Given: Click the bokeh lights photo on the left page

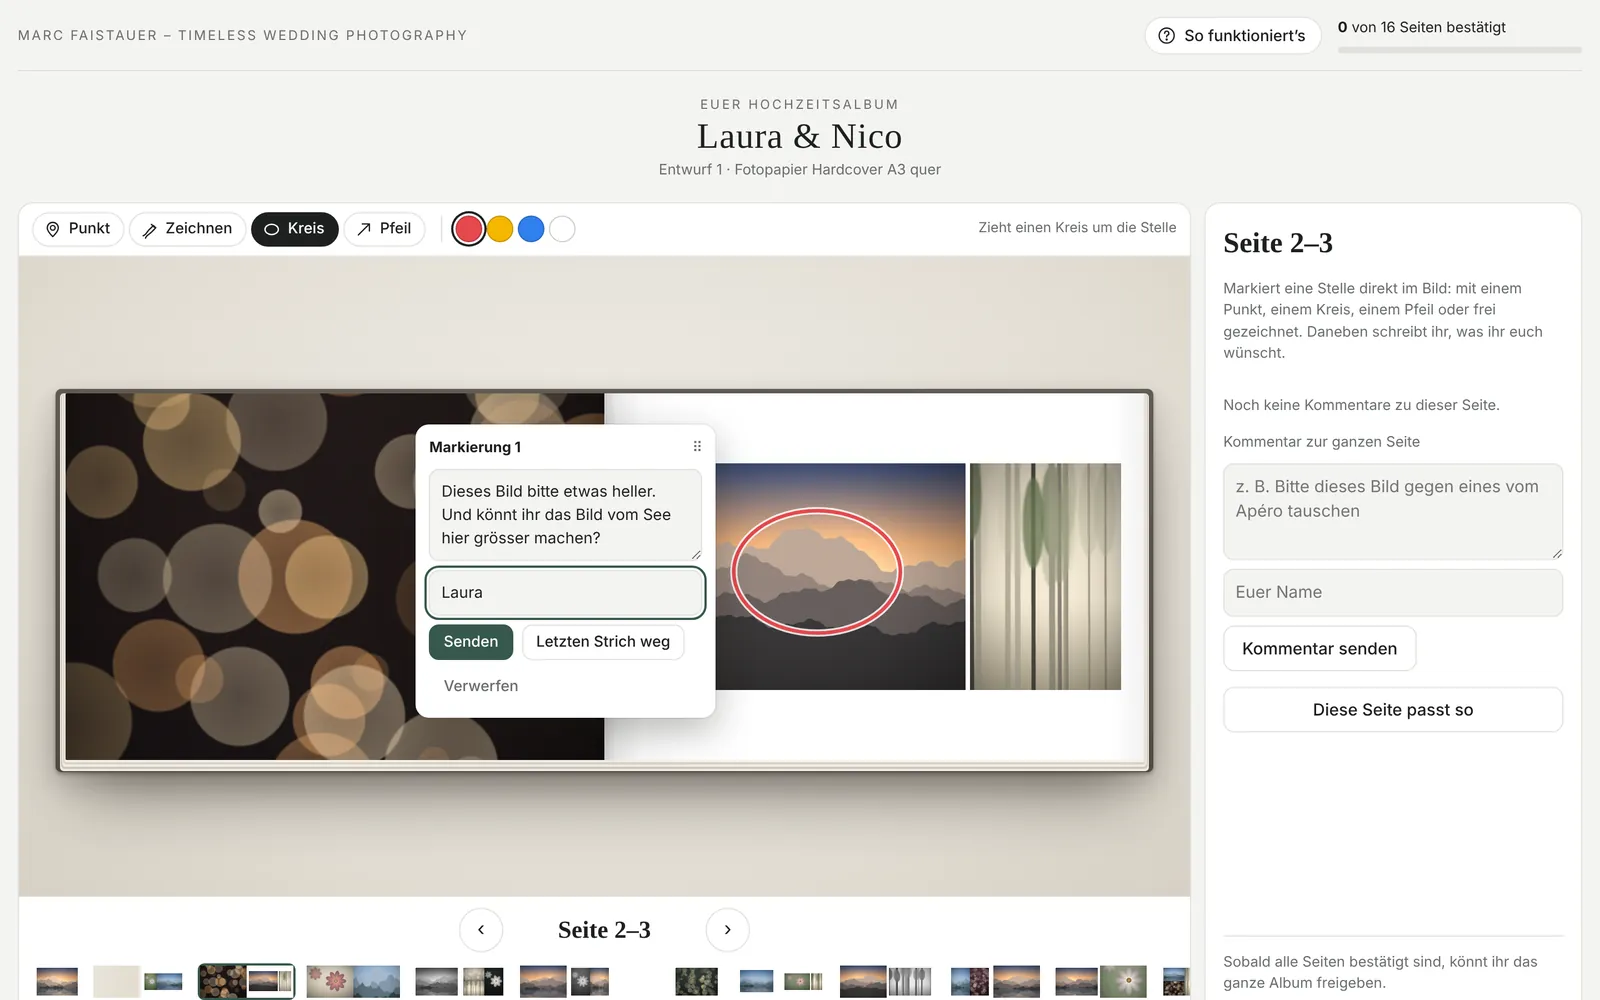Looking at the screenshot, I should [335, 576].
